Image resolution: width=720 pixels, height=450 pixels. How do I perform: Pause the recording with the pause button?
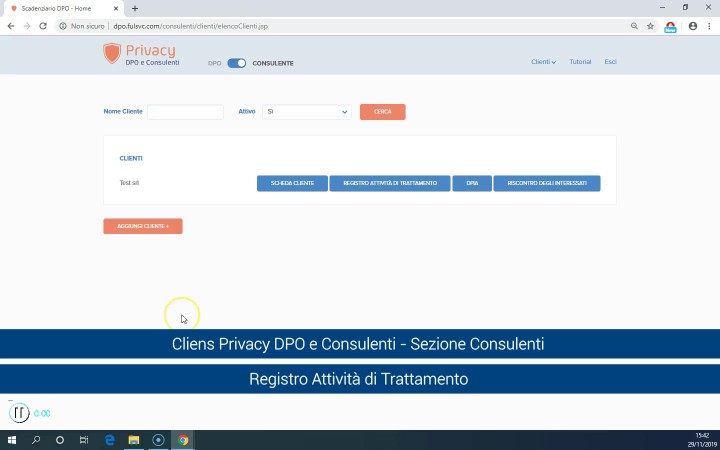tap(19, 412)
